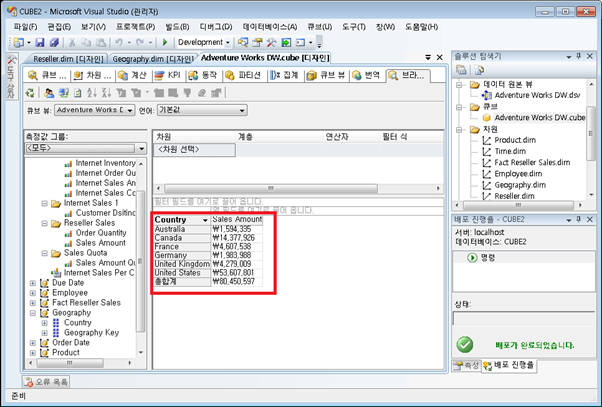Open the vertical 도구 상자 side tab

pos(11,77)
